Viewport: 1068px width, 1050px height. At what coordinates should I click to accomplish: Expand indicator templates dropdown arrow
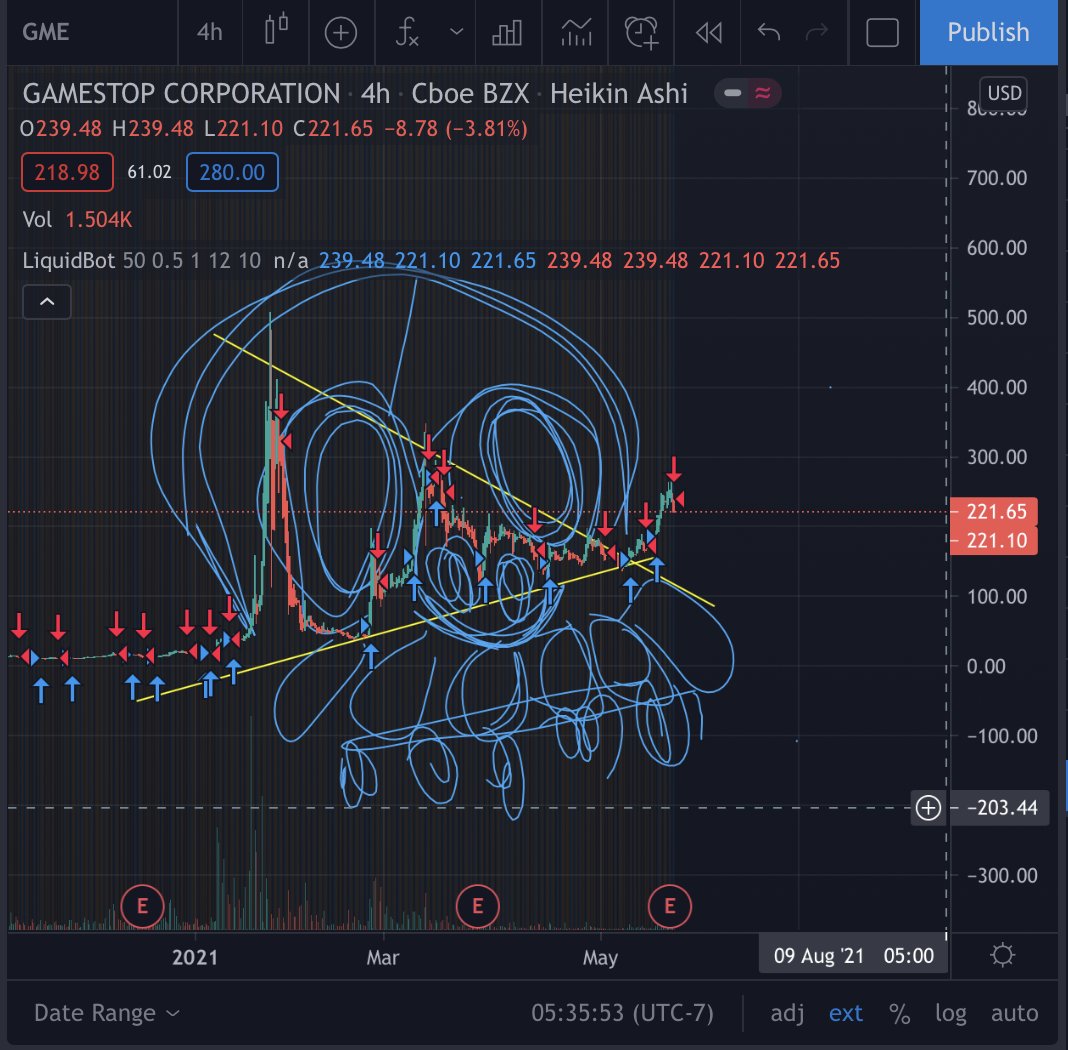pyautogui.click(x=456, y=31)
